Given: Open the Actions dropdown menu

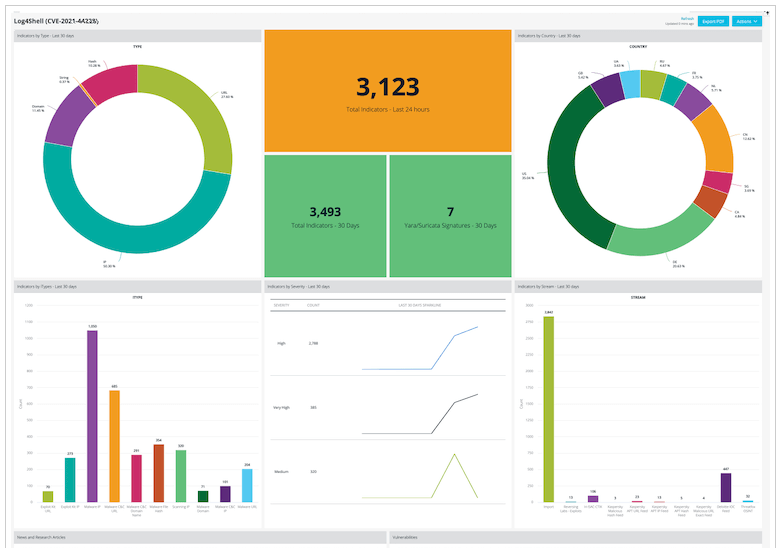Looking at the screenshot, I should pyautogui.click(x=747, y=21).
